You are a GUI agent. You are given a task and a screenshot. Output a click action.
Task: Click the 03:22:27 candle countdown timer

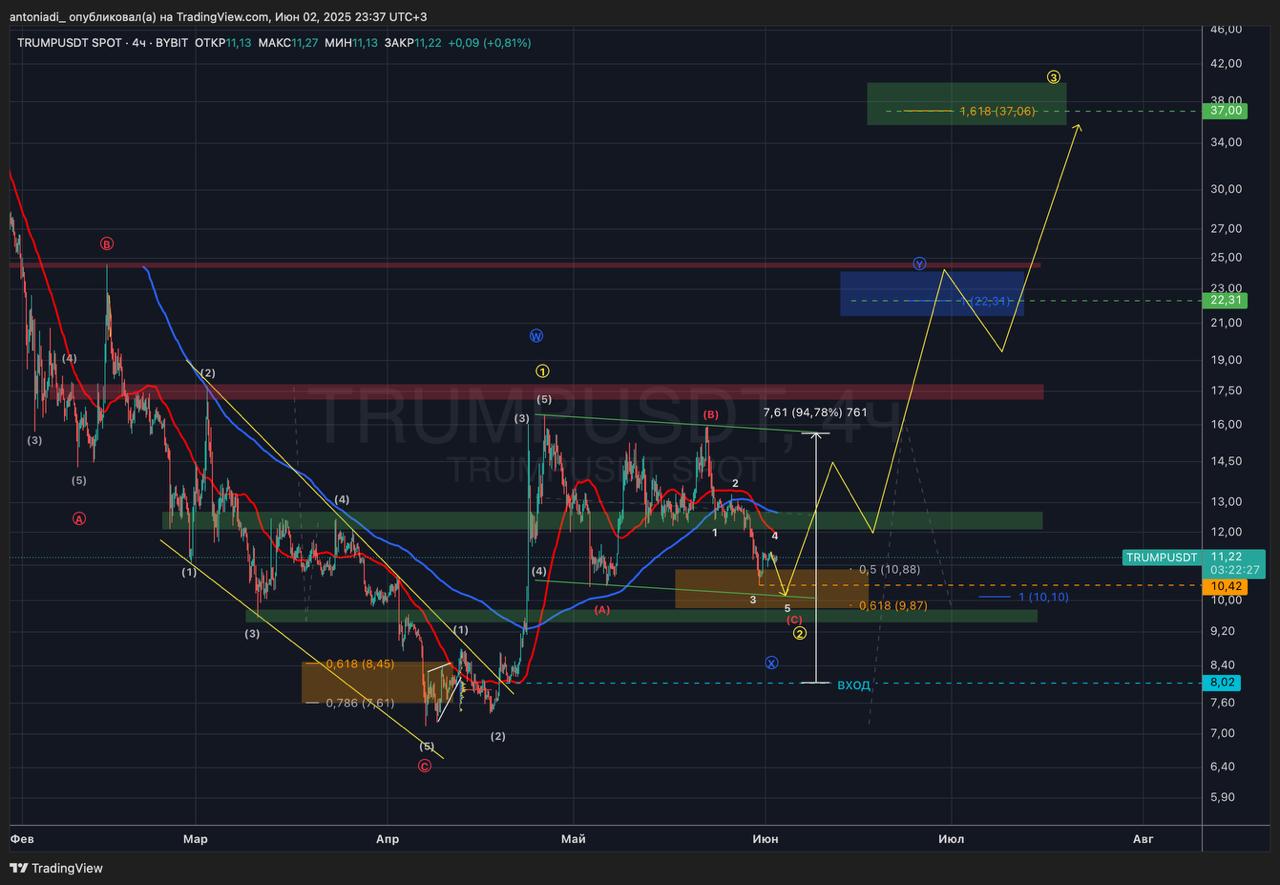(x=1232, y=571)
